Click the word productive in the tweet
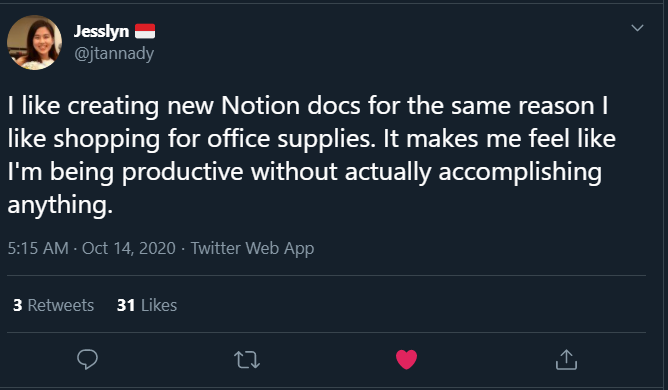Screen dimensions: 668x390 tap(183, 172)
